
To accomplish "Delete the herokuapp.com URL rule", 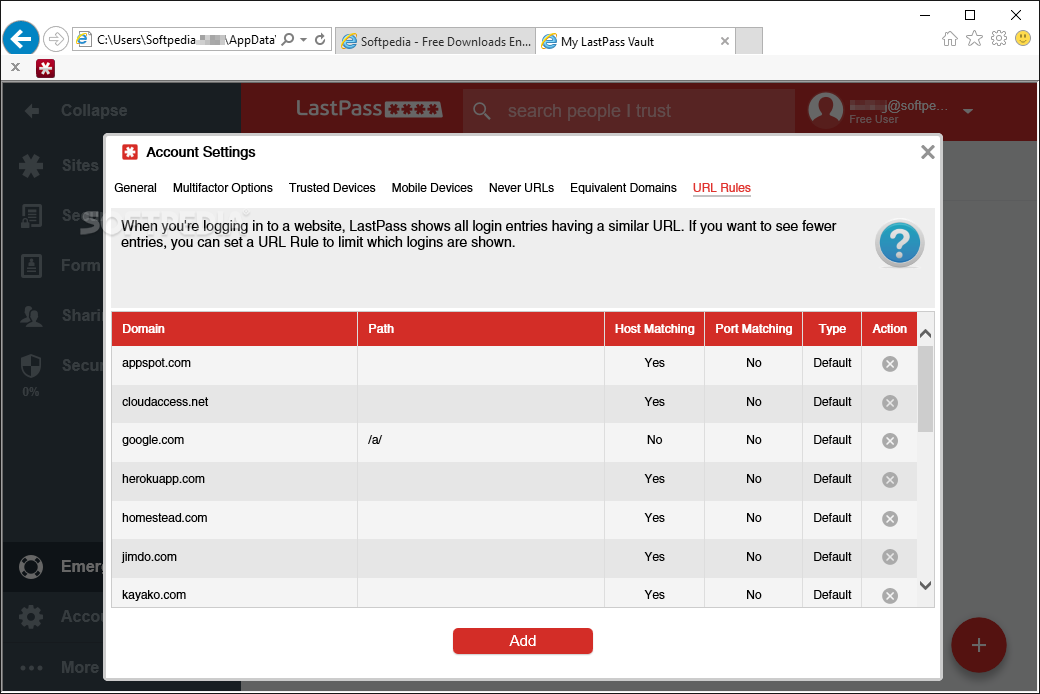I will pyautogui.click(x=889, y=480).
